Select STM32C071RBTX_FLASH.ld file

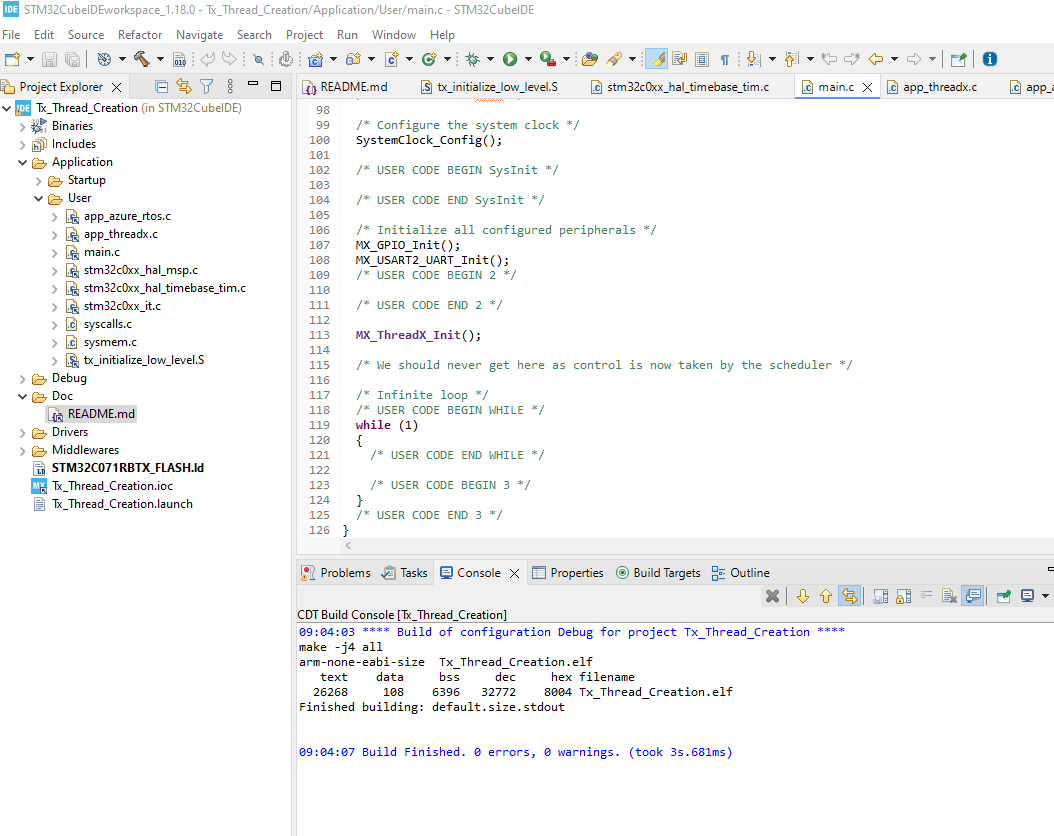128,468
